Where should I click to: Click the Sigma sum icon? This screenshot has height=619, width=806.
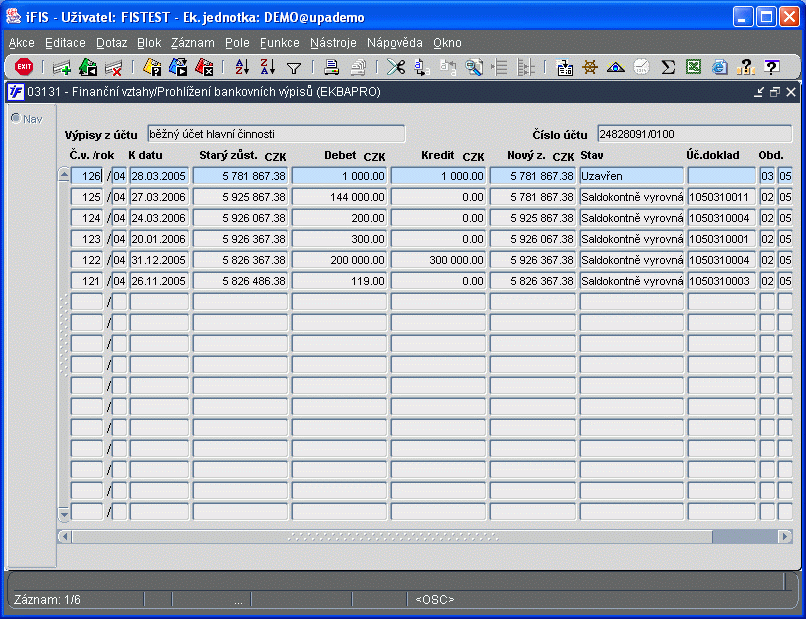pyautogui.click(x=668, y=67)
